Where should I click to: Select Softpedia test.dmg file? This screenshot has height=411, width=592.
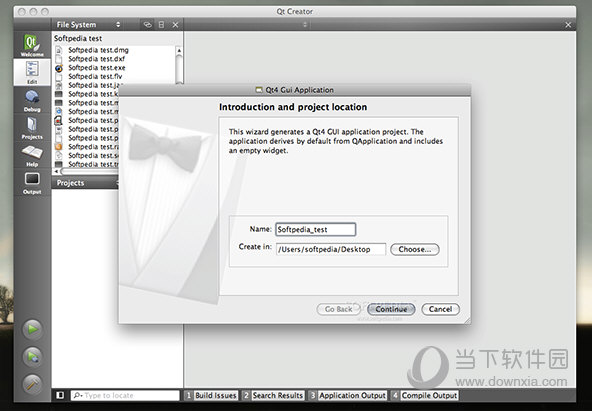tap(98, 50)
